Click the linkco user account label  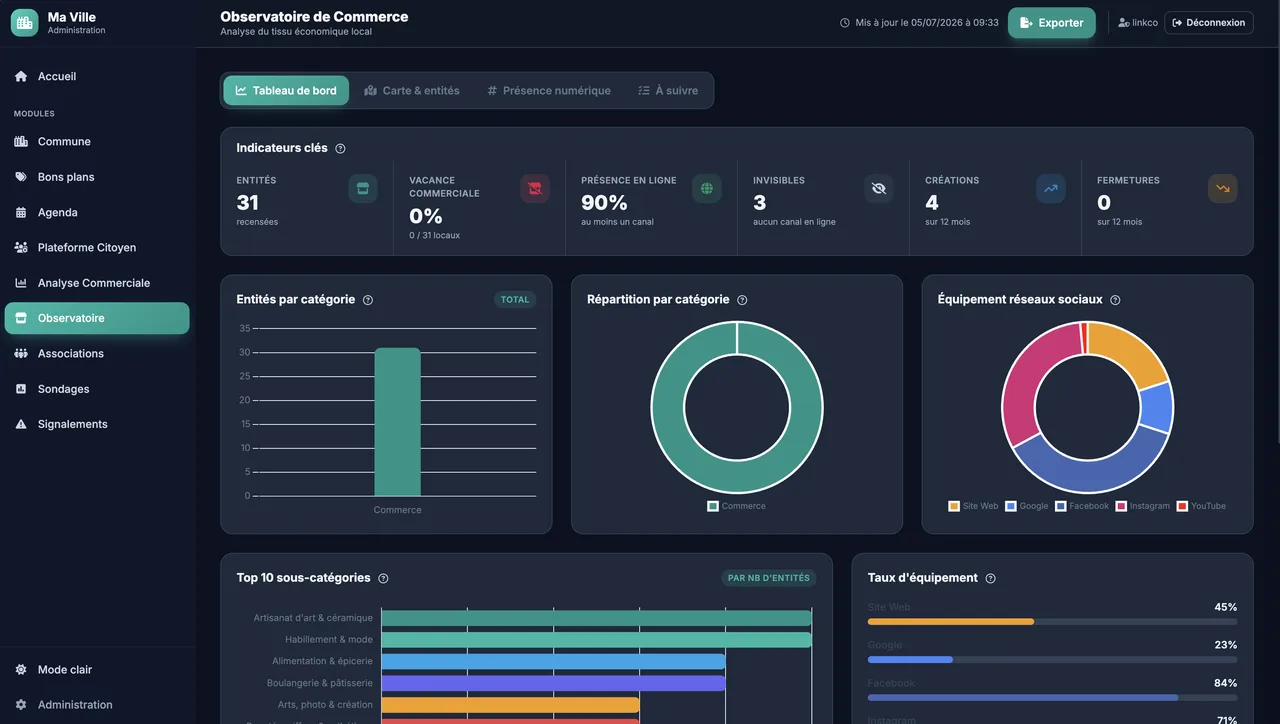[1138, 23]
